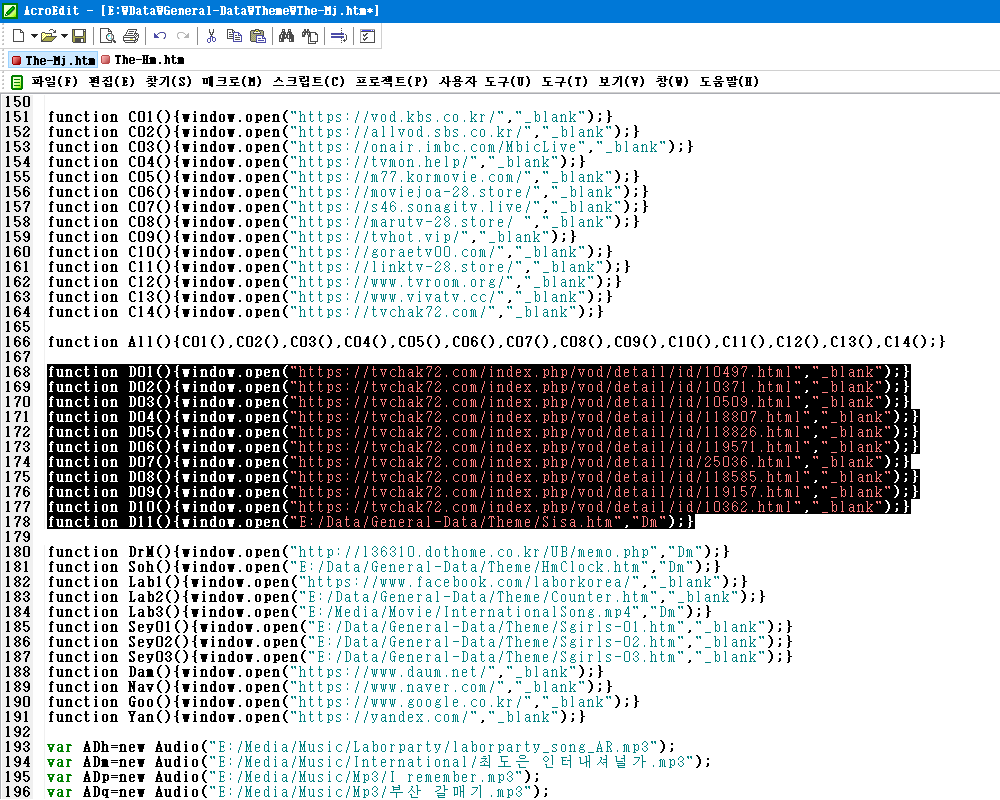Click the selected 'function D07' line with id 25036
This screenshot has width=1000, height=800.
click(478, 462)
